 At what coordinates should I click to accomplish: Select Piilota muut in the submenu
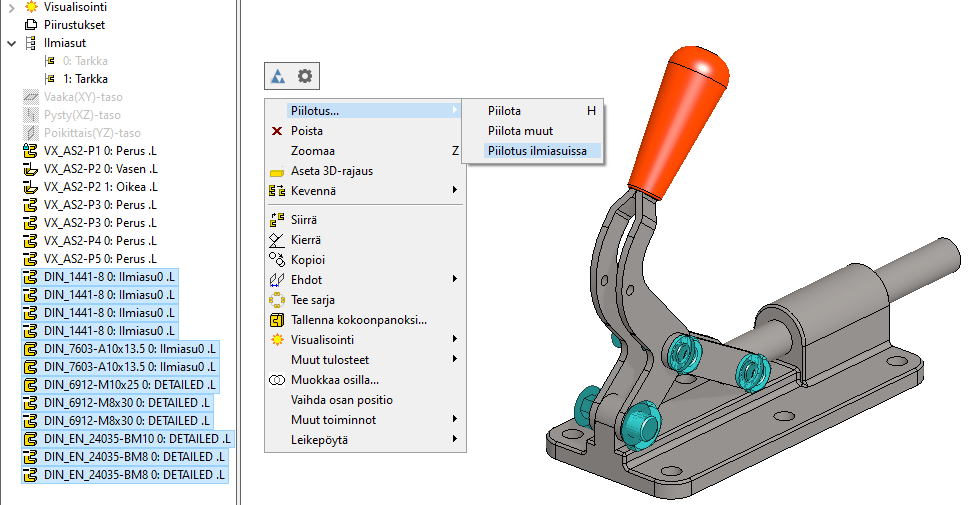point(520,131)
